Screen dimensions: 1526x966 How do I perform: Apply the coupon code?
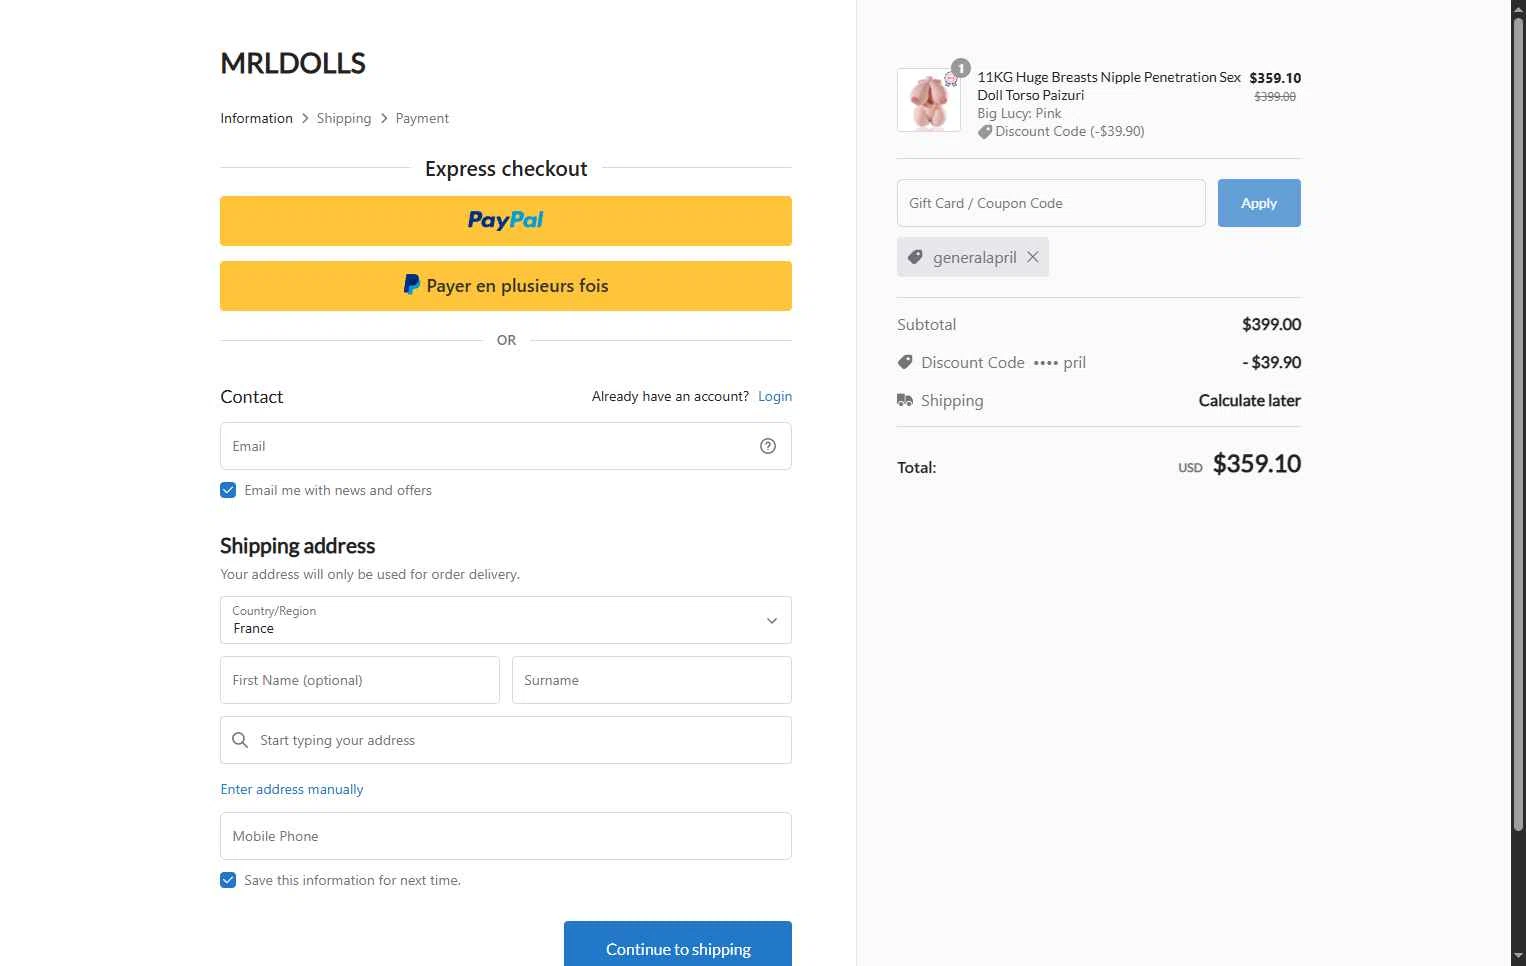1259,203
